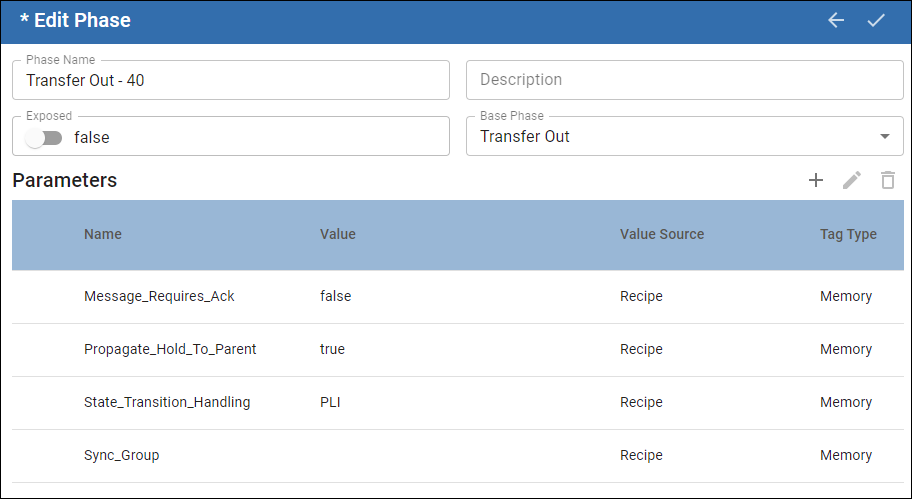
Task: Select the Message_Requires_Ack parameter row
Action: point(159,296)
